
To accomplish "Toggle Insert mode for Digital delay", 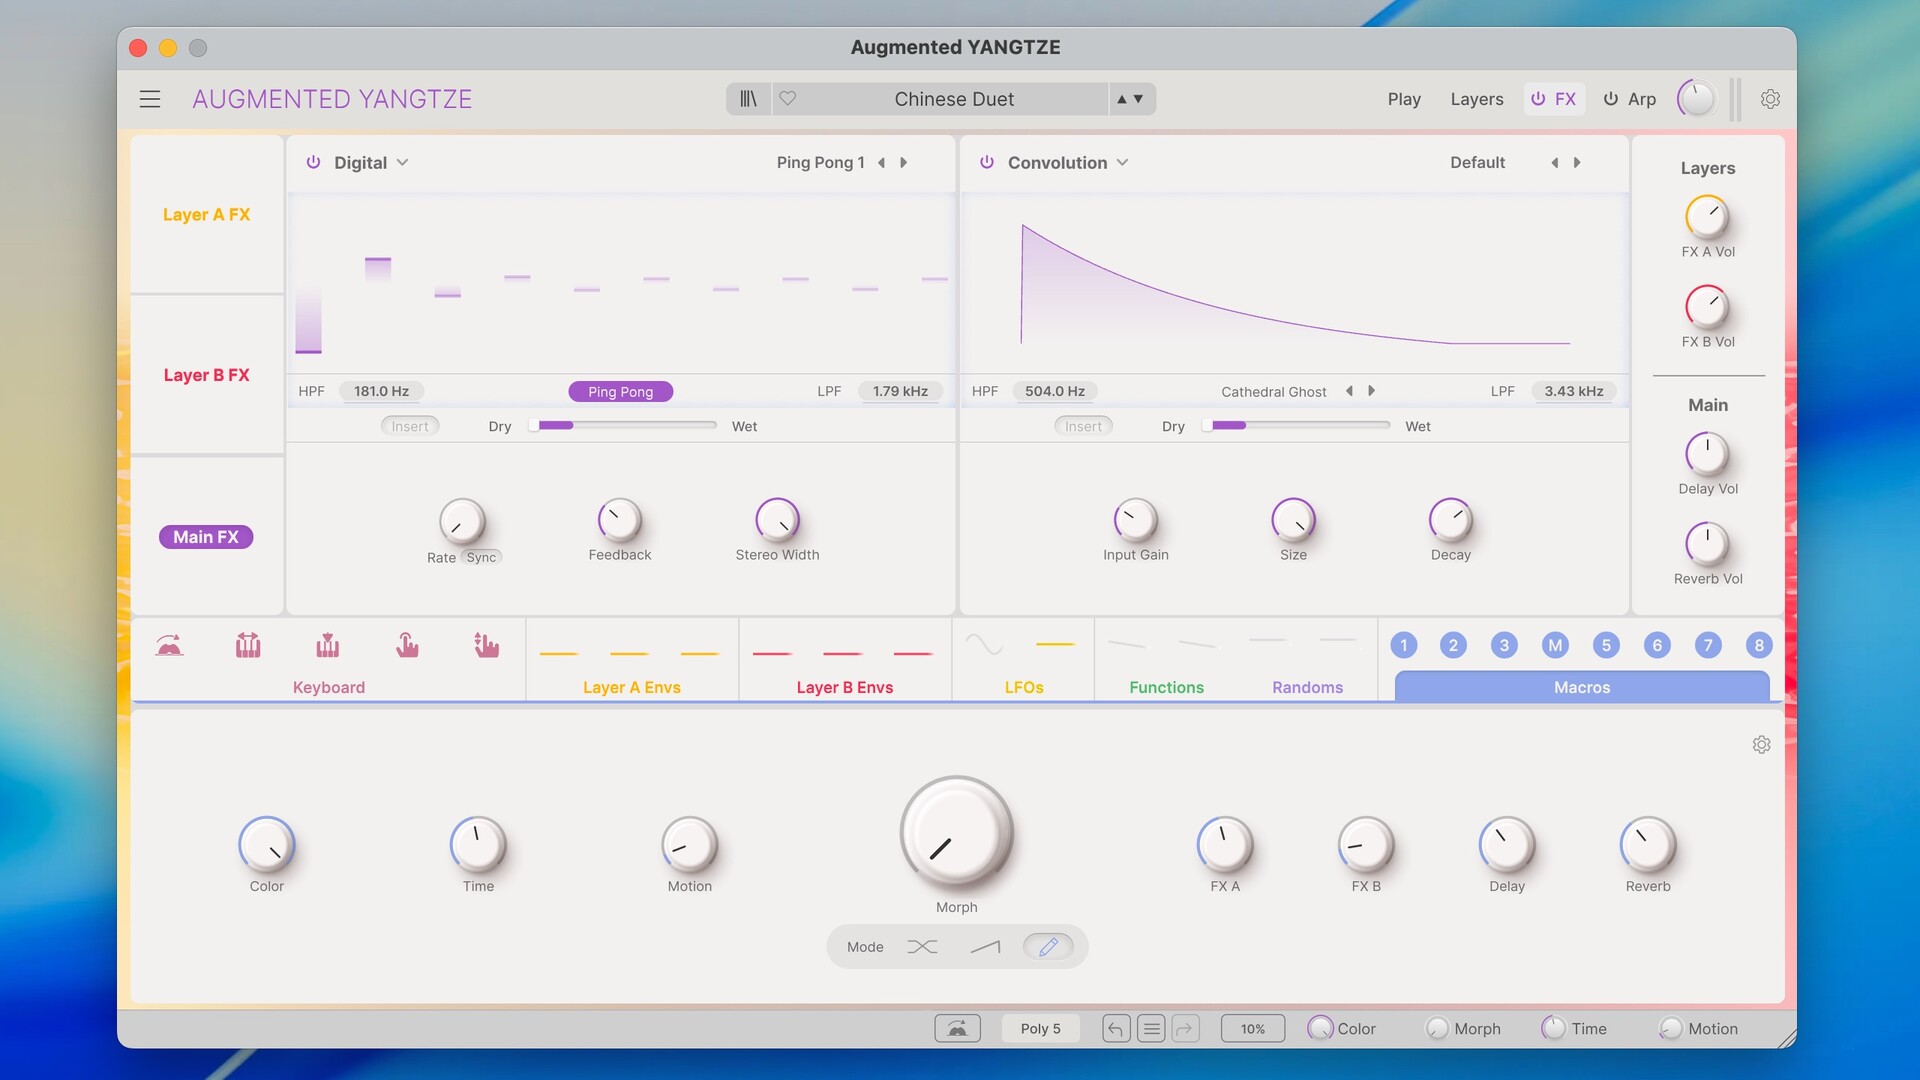I will tap(410, 426).
